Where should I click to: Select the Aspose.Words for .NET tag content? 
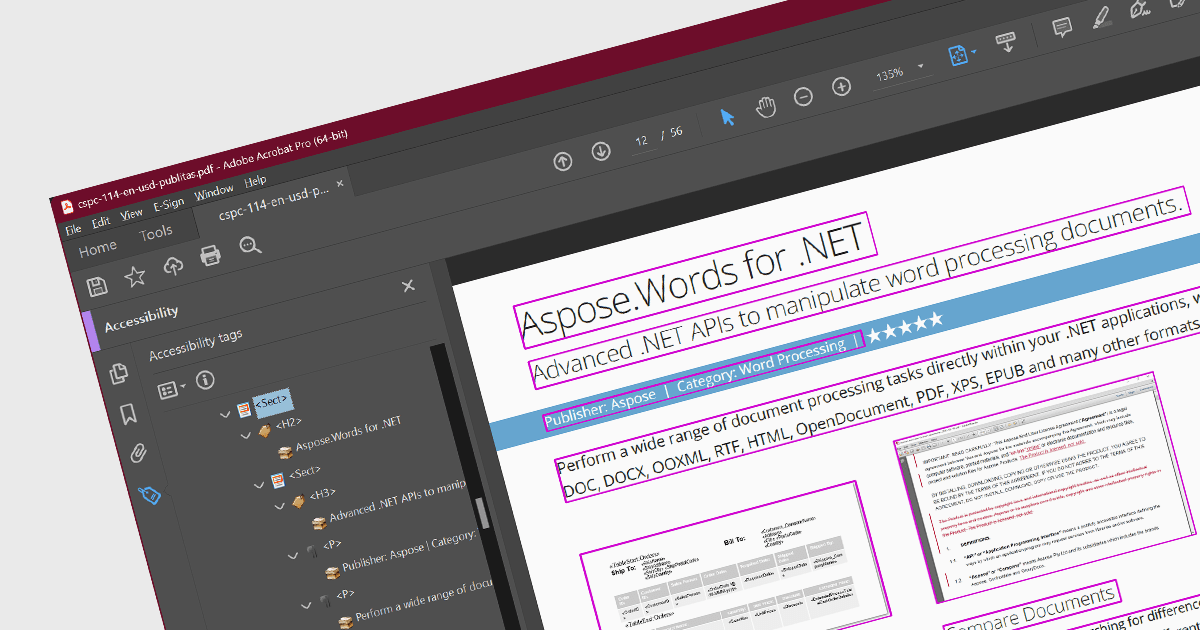click(x=349, y=432)
